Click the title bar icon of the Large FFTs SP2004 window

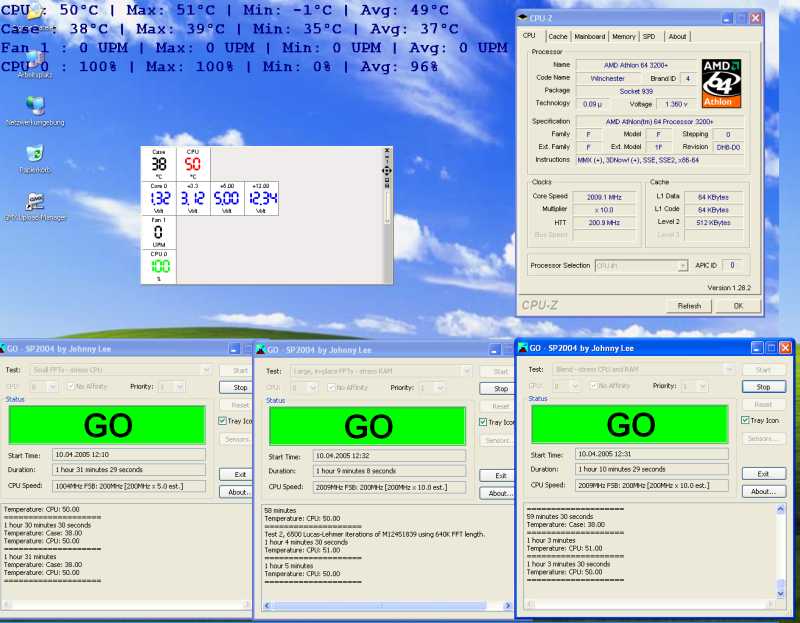[x=261, y=350]
